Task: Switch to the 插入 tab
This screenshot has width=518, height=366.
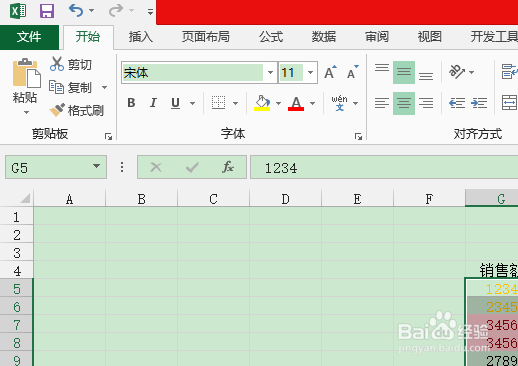Action: point(141,37)
